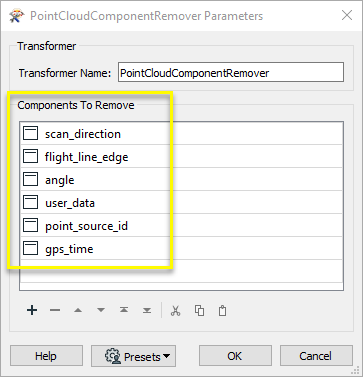Image resolution: width=363 pixels, height=377 pixels.
Task: Select the flight_line_edge component
Action: point(181,156)
